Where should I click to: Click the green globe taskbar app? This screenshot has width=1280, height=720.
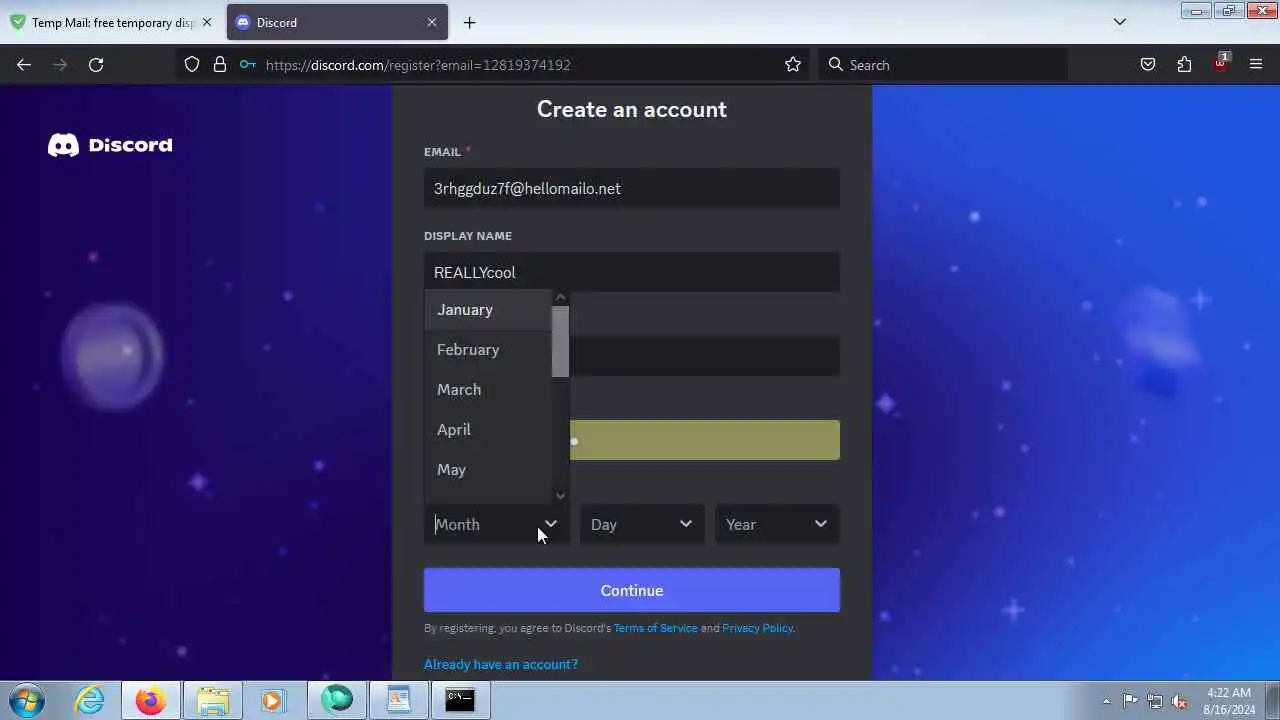[x=337, y=700]
